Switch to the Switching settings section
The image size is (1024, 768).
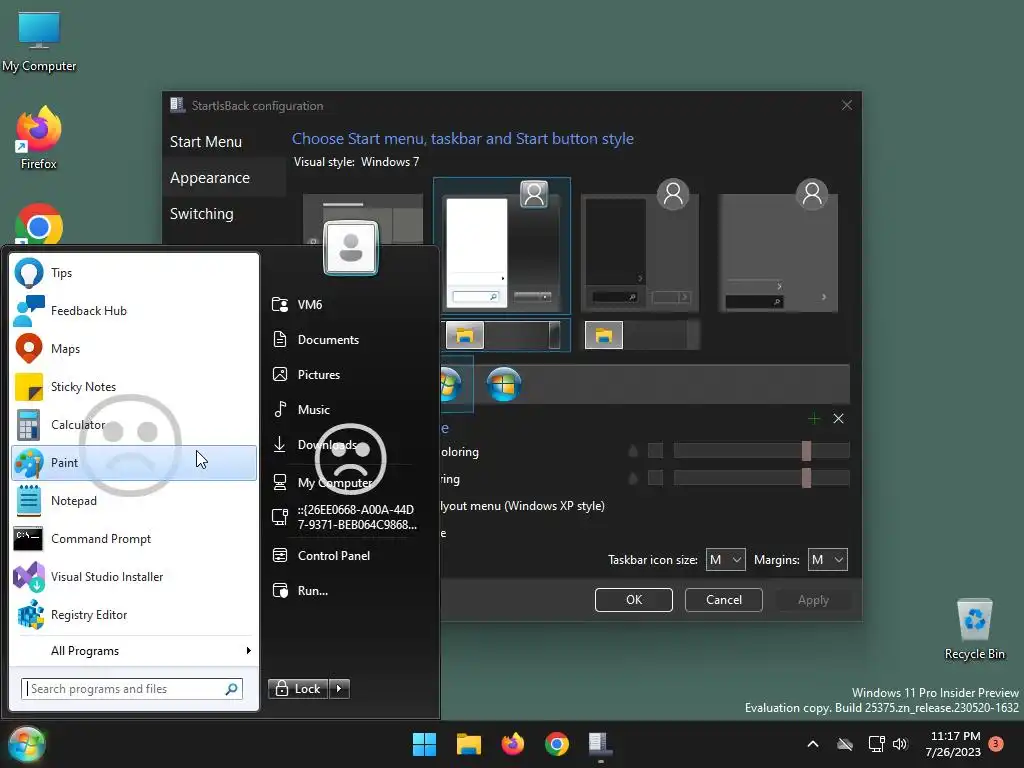click(201, 214)
